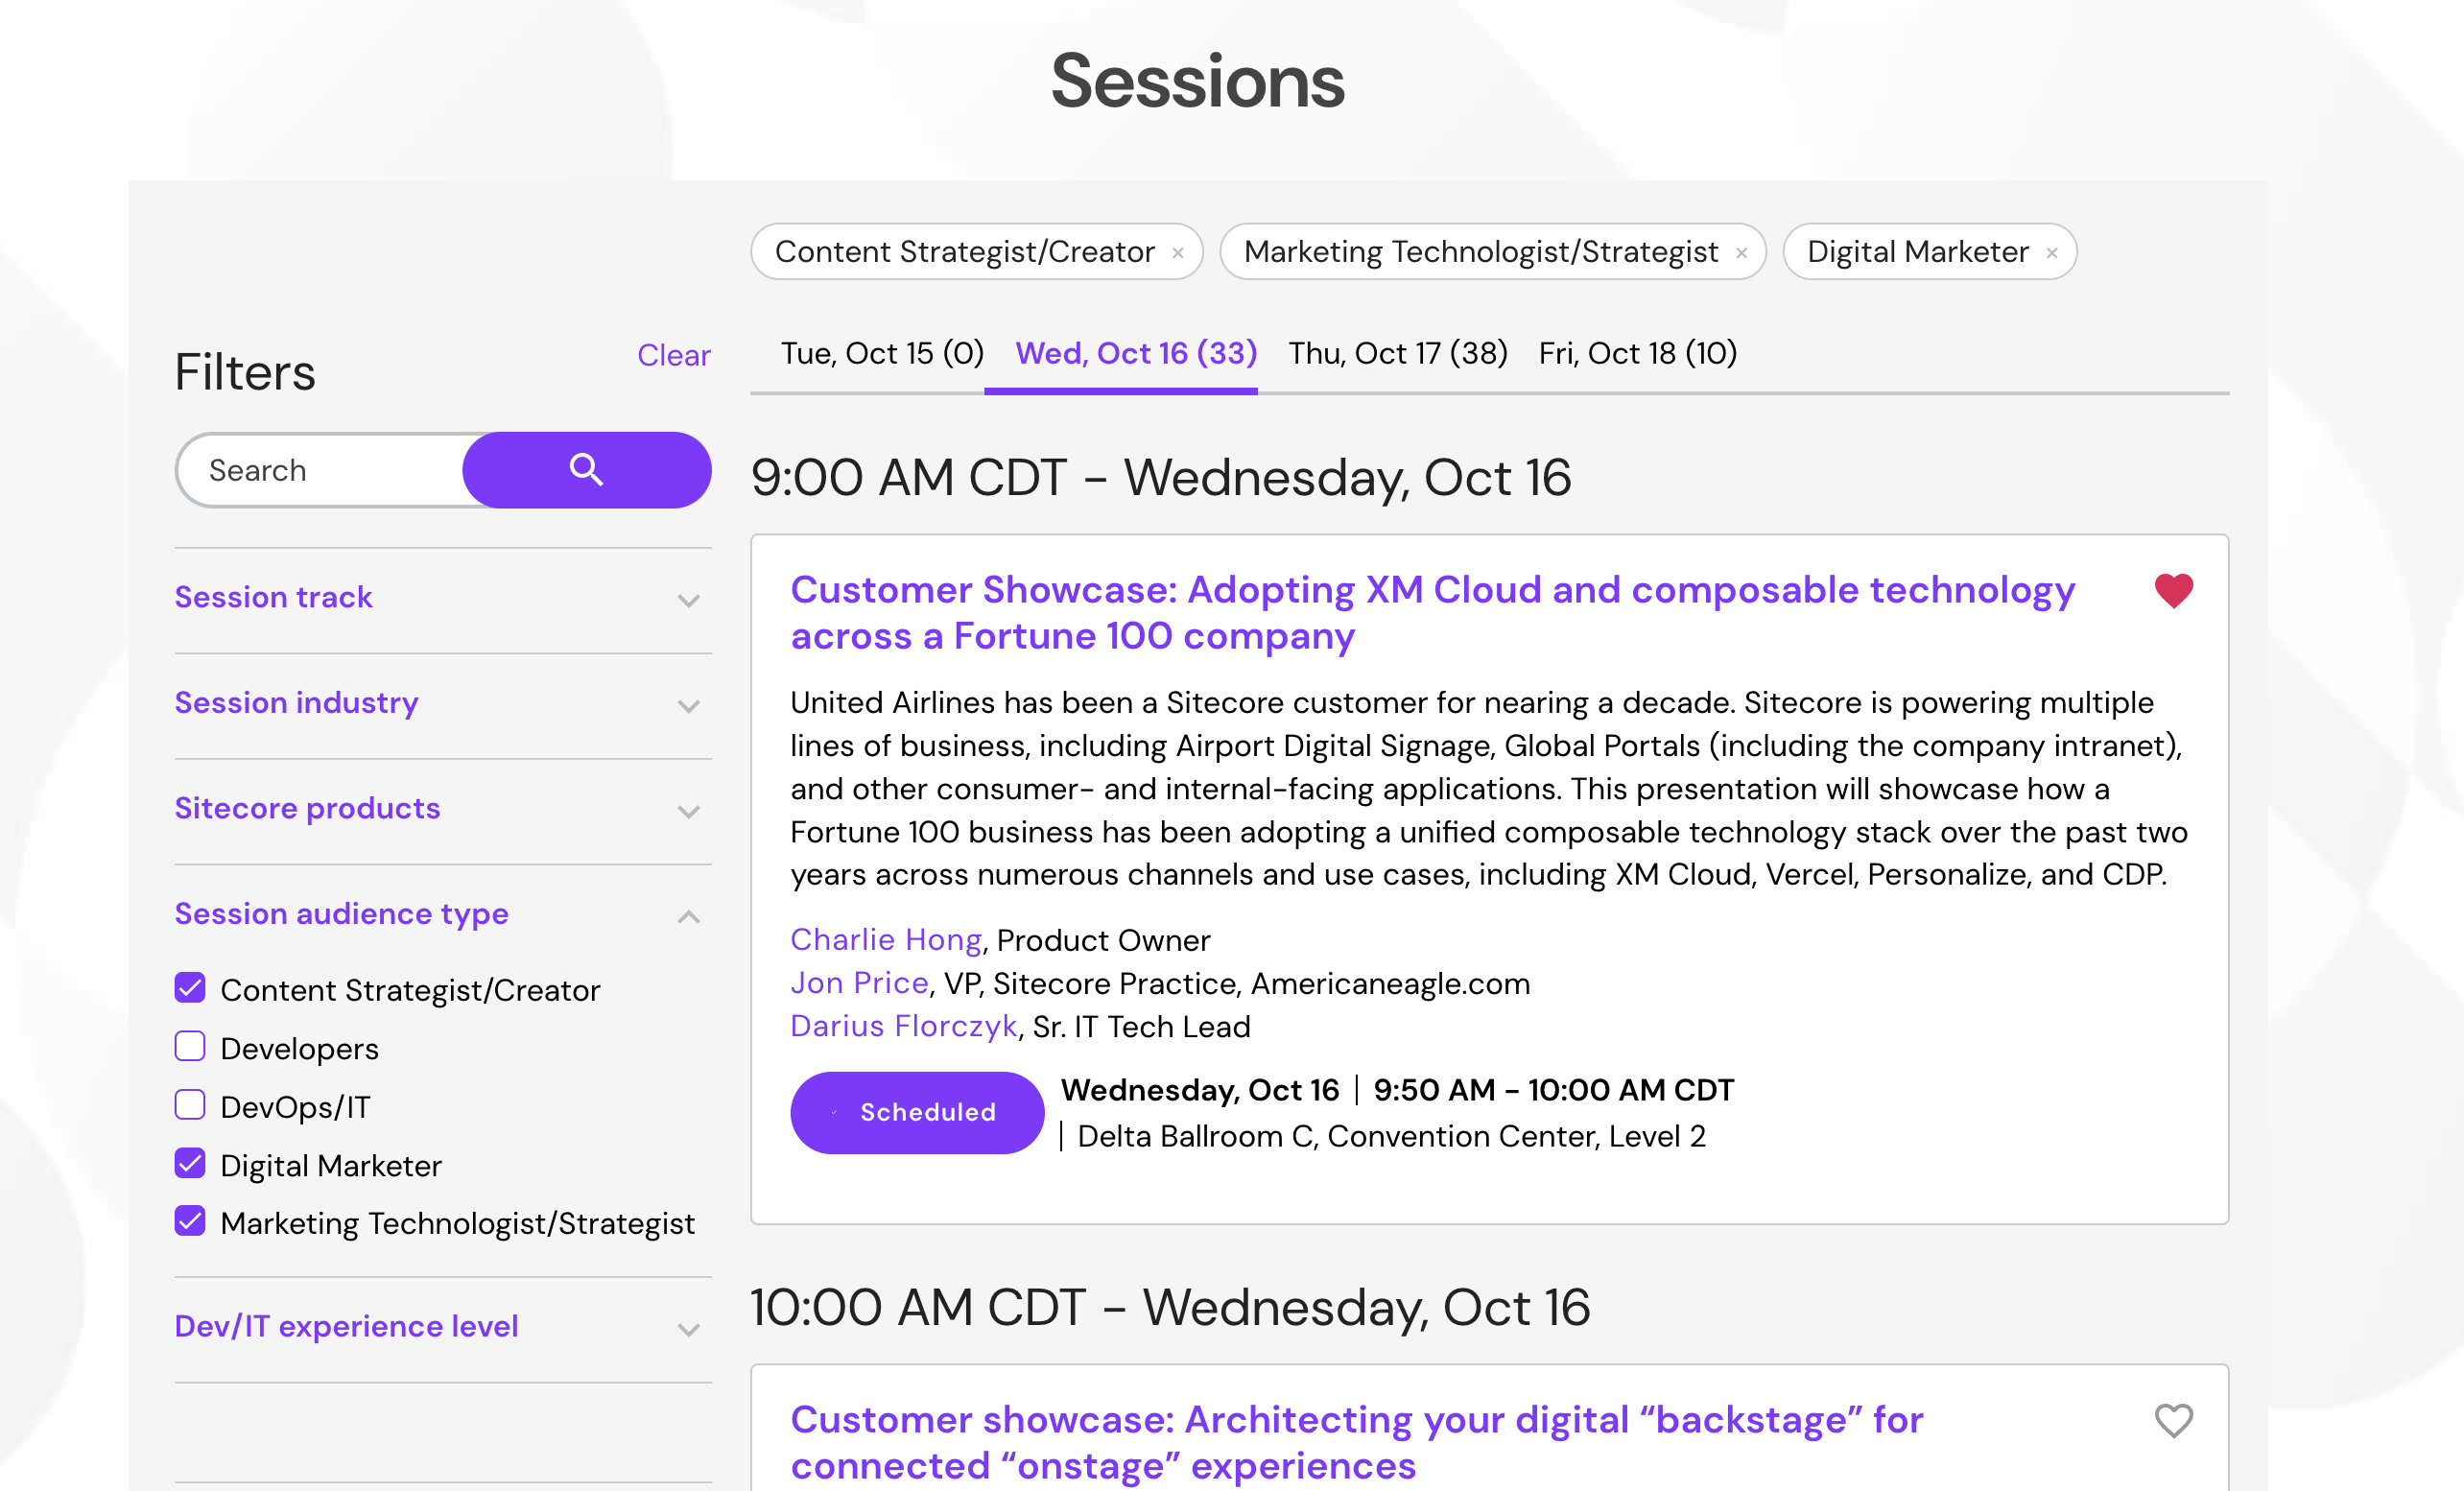The image size is (2464, 1491).
Task: Open speaker Jon Price's profile
Action: 859,983
